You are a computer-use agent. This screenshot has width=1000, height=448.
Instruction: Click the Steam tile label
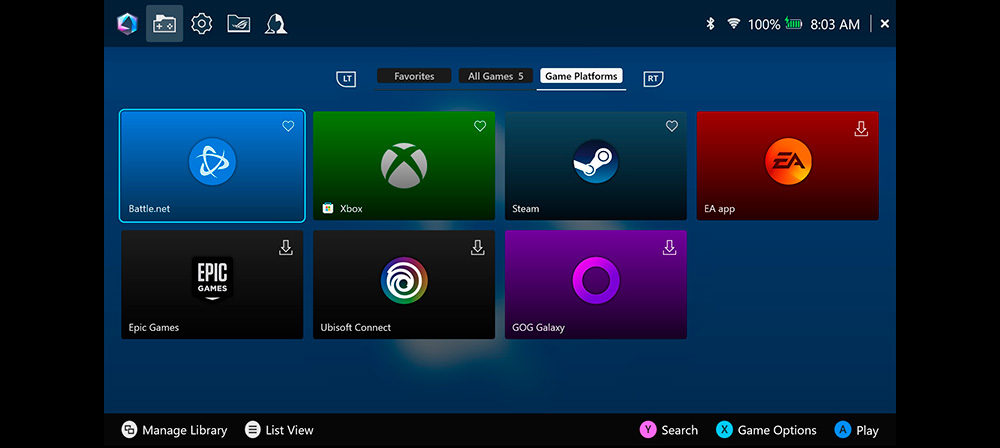click(526, 209)
